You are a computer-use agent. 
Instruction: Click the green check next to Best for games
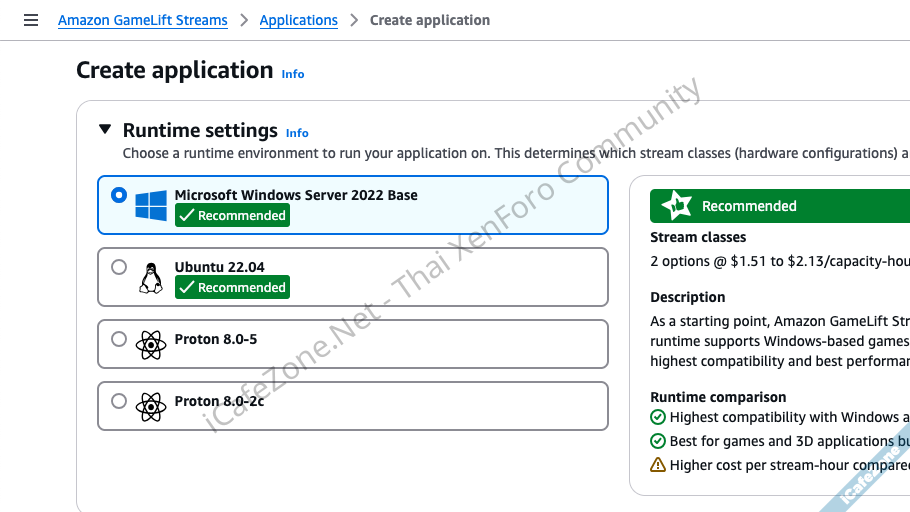click(658, 441)
